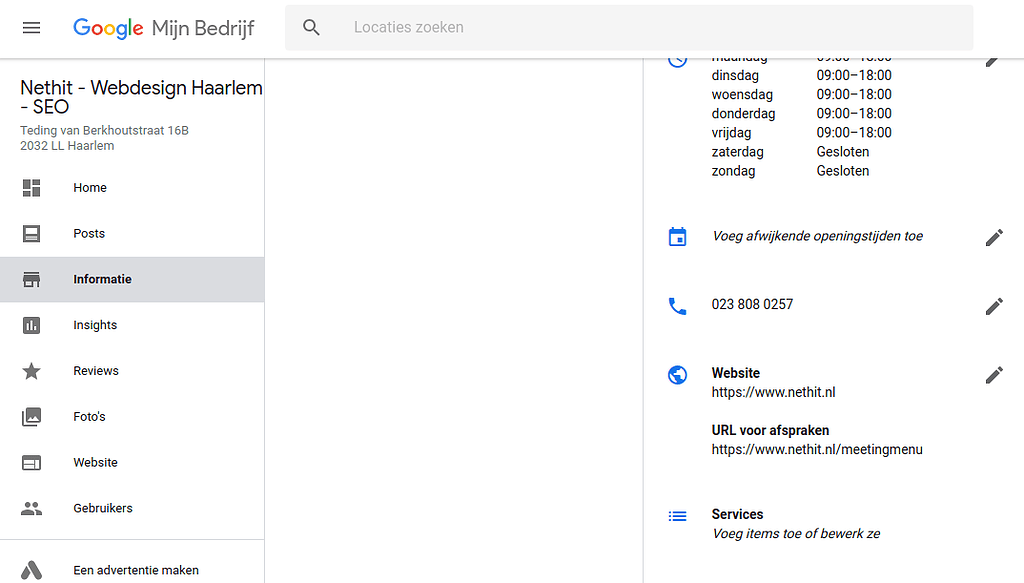The width and height of the screenshot is (1024, 583).
Task: Click the Posts icon in sidebar
Action: (x=31, y=234)
